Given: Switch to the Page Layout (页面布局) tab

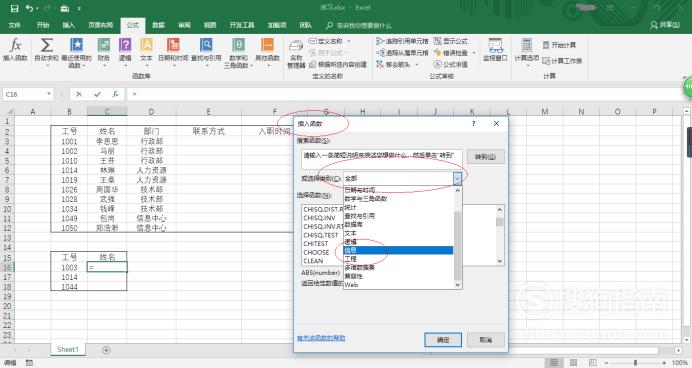Looking at the screenshot, I should (101, 25).
